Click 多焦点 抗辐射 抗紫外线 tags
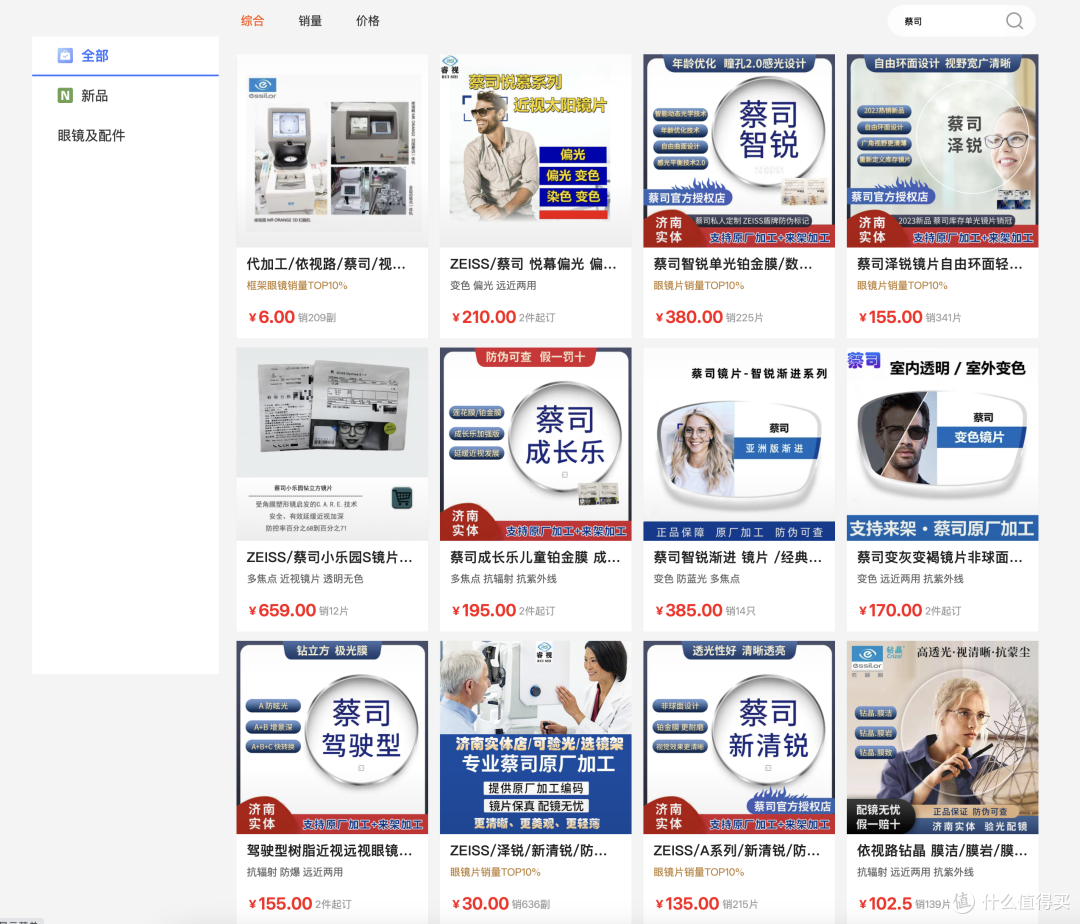 tap(503, 579)
